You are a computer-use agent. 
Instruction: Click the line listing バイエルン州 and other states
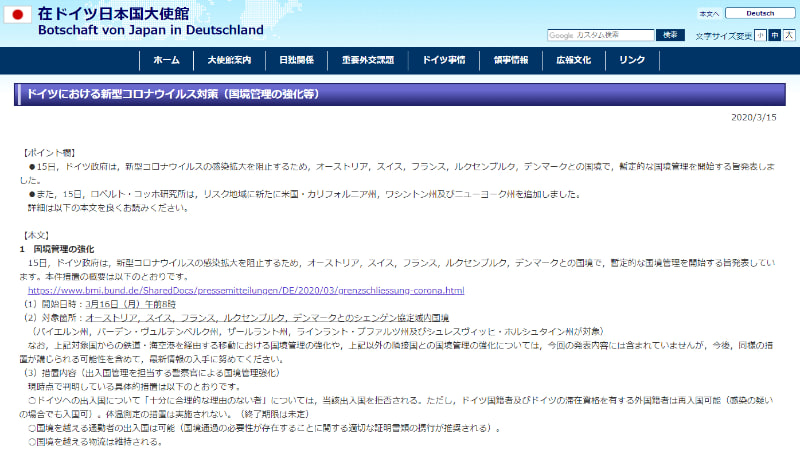tap(317, 332)
